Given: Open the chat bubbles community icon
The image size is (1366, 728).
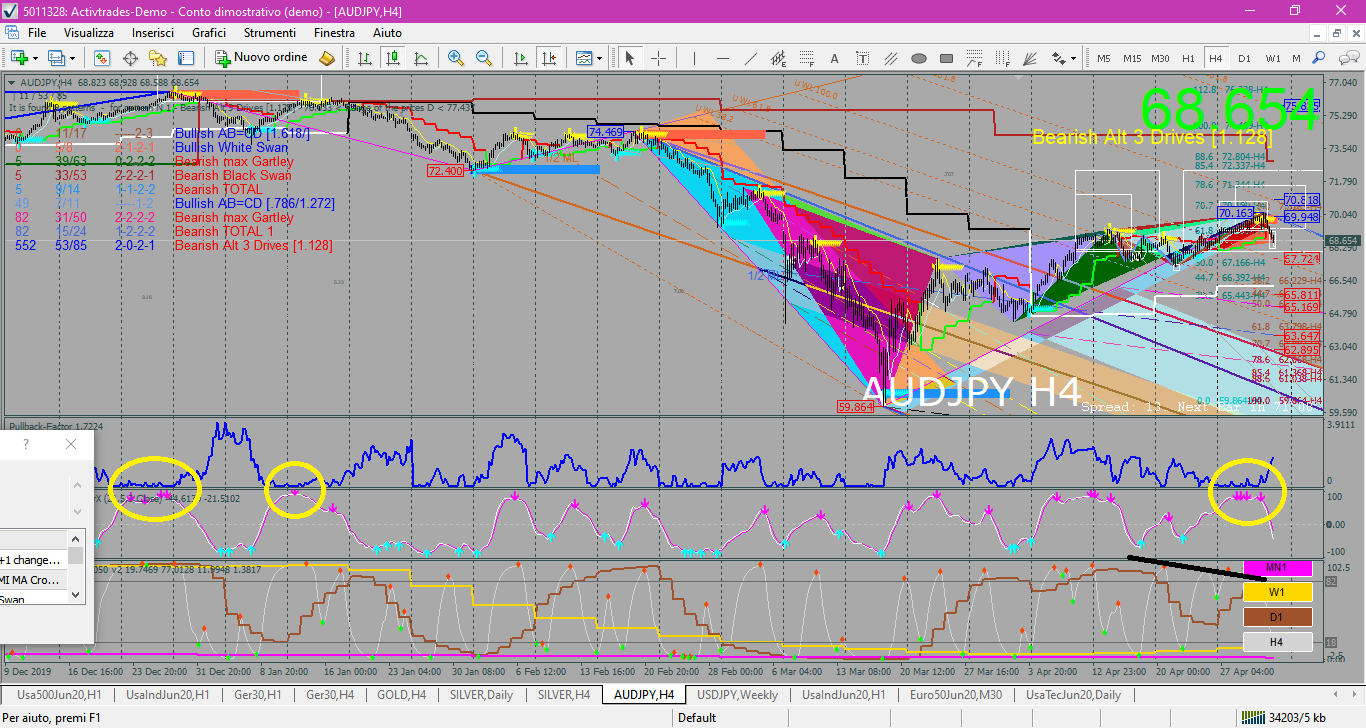Looking at the screenshot, I should 1347,58.
